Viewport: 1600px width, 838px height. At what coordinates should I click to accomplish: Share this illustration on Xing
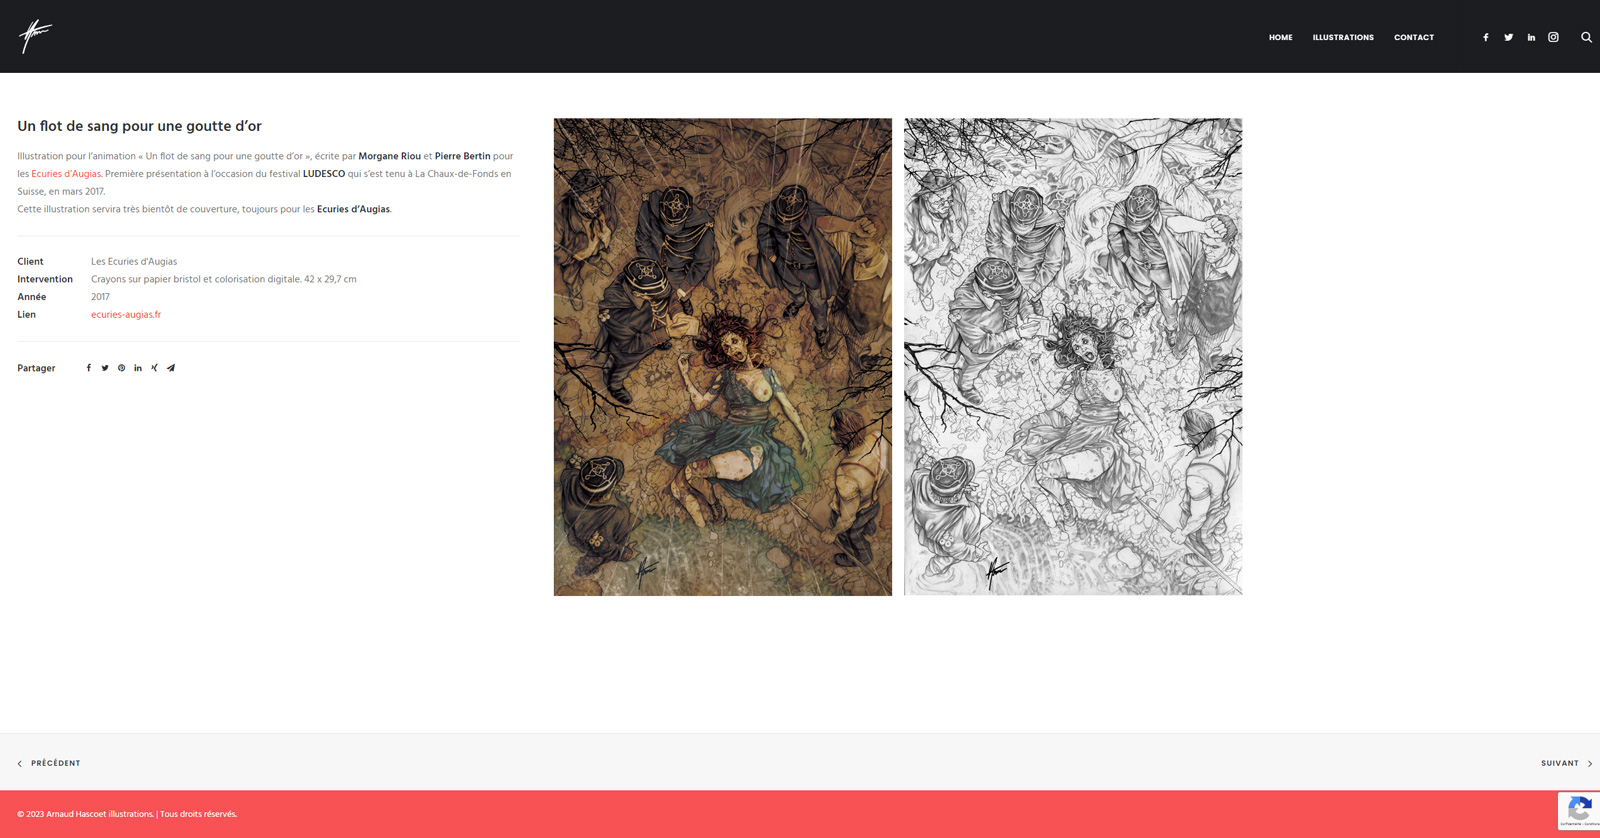[x=154, y=368]
